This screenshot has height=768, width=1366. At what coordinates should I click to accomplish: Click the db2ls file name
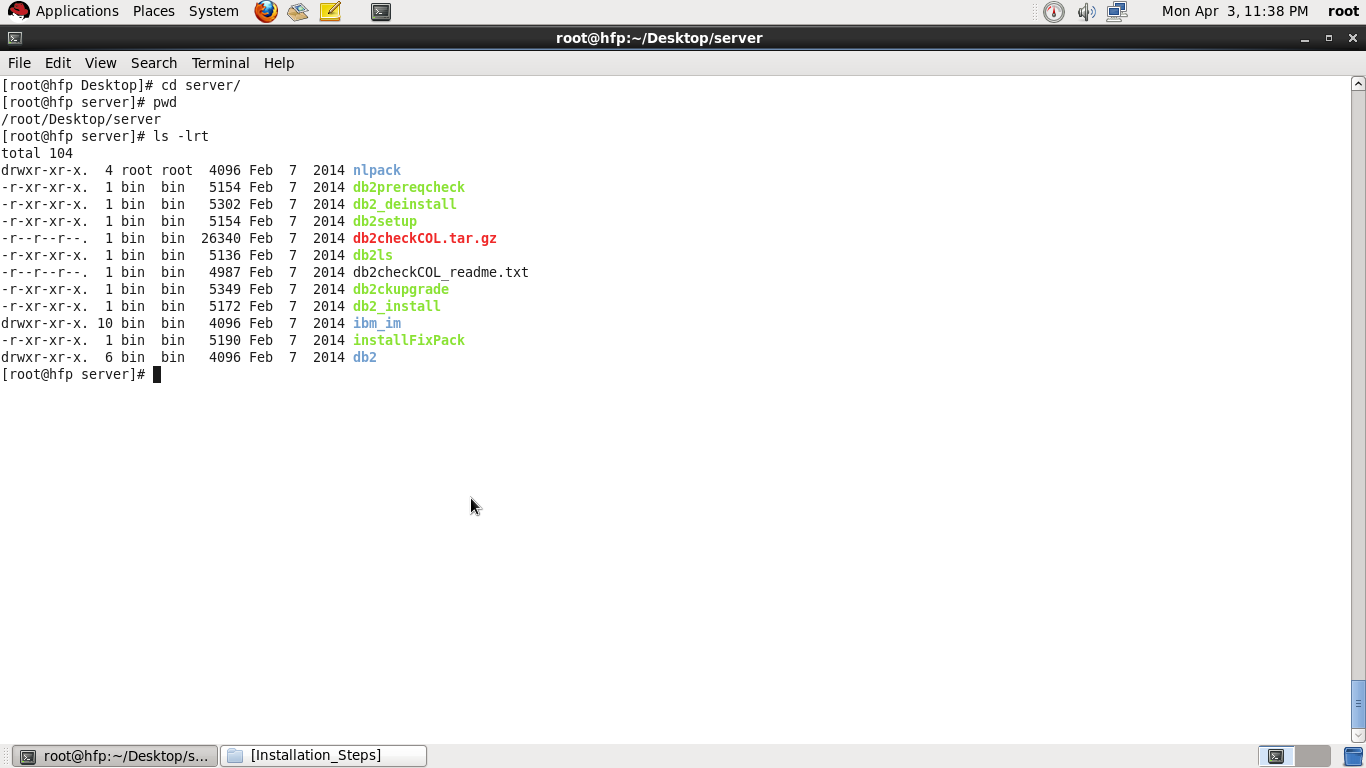(373, 255)
